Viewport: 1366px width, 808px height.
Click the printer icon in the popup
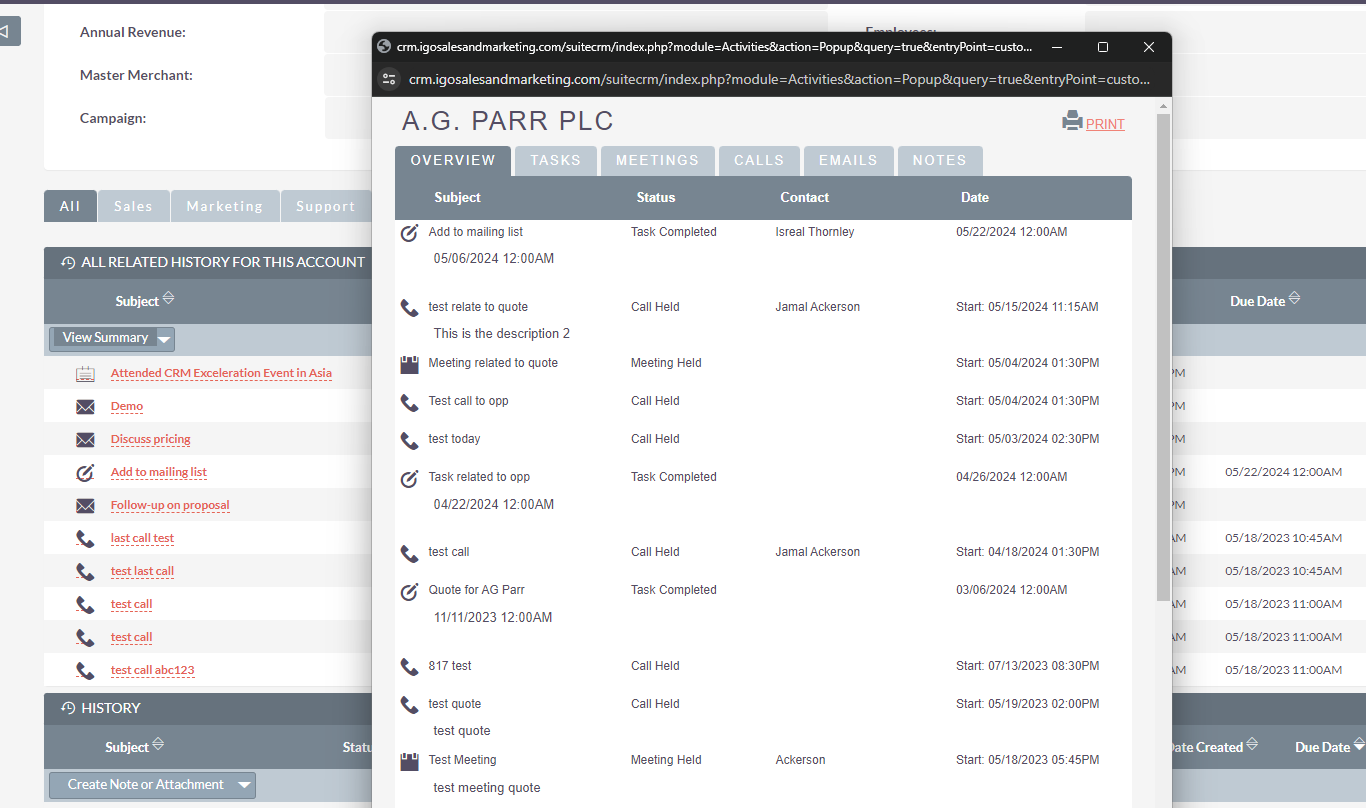[x=1072, y=121]
